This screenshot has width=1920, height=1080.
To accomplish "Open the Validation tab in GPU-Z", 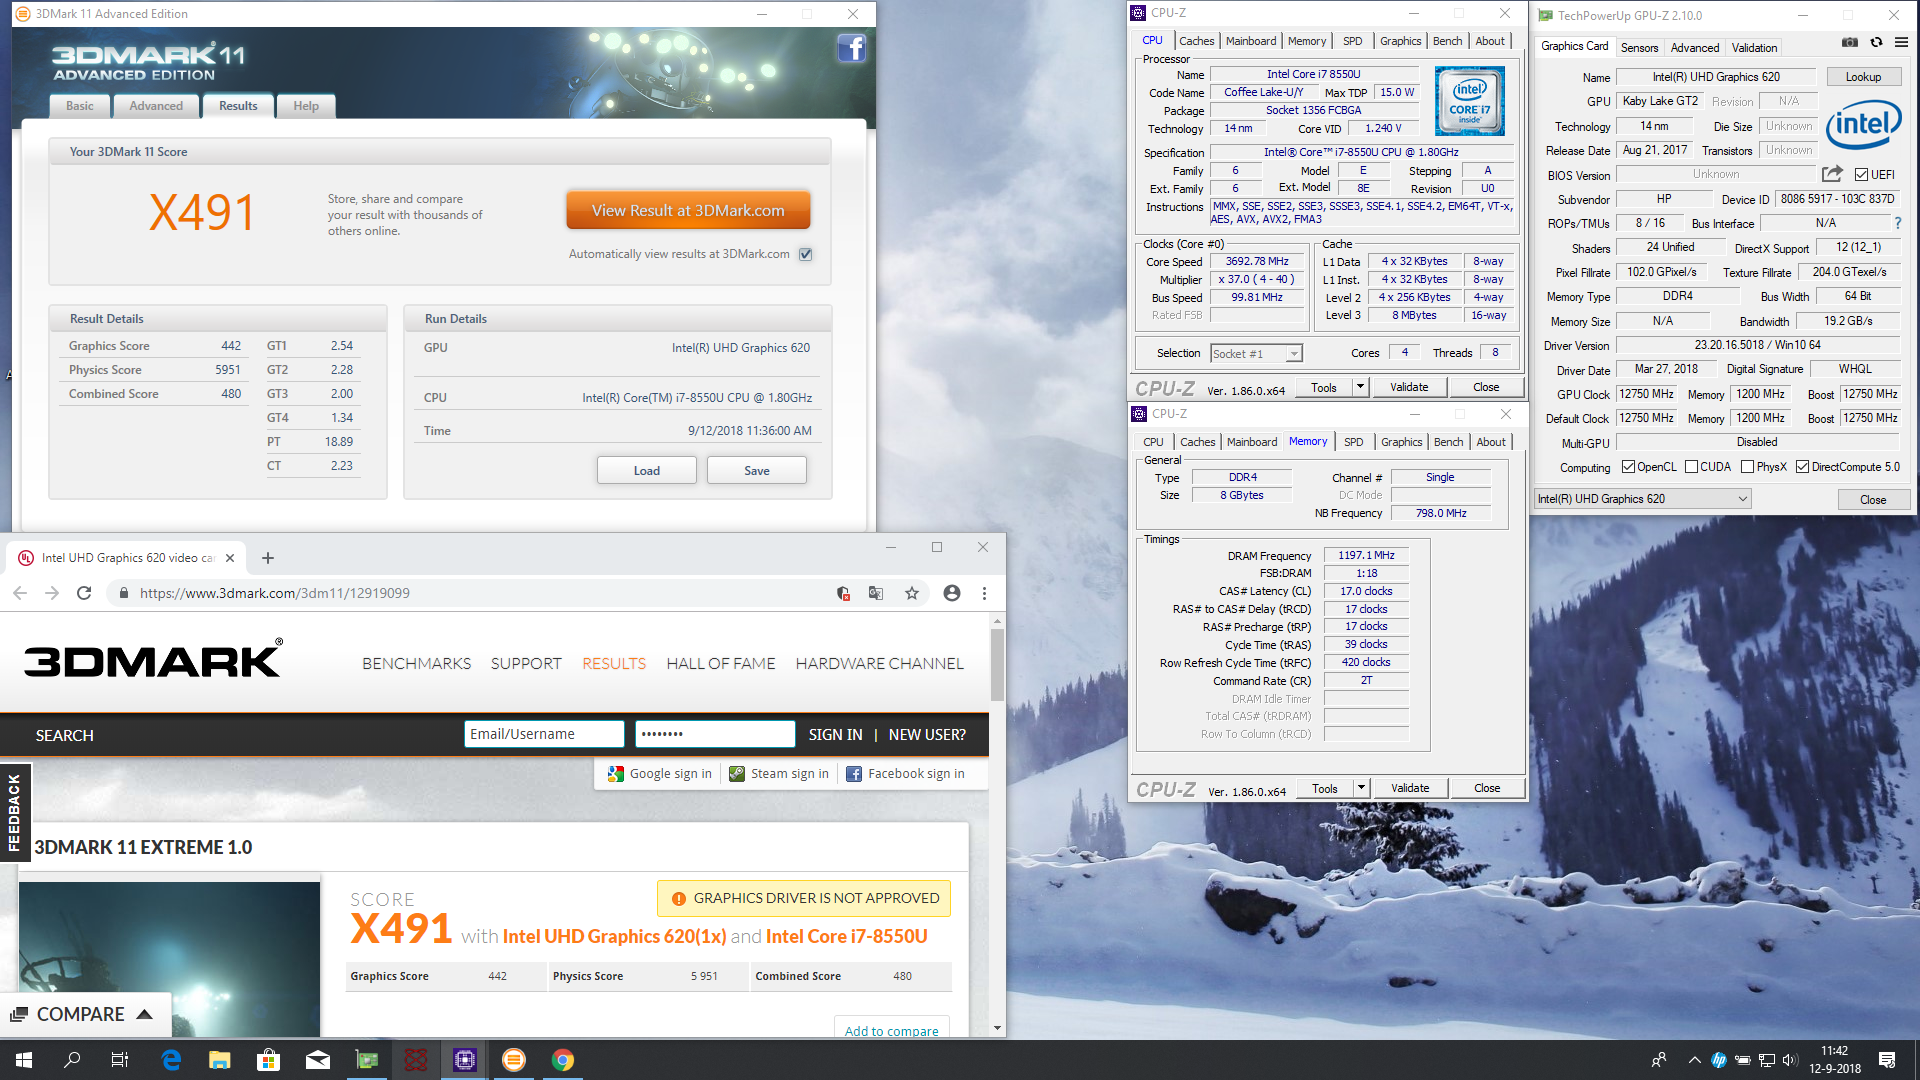I will pos(1754,47).
